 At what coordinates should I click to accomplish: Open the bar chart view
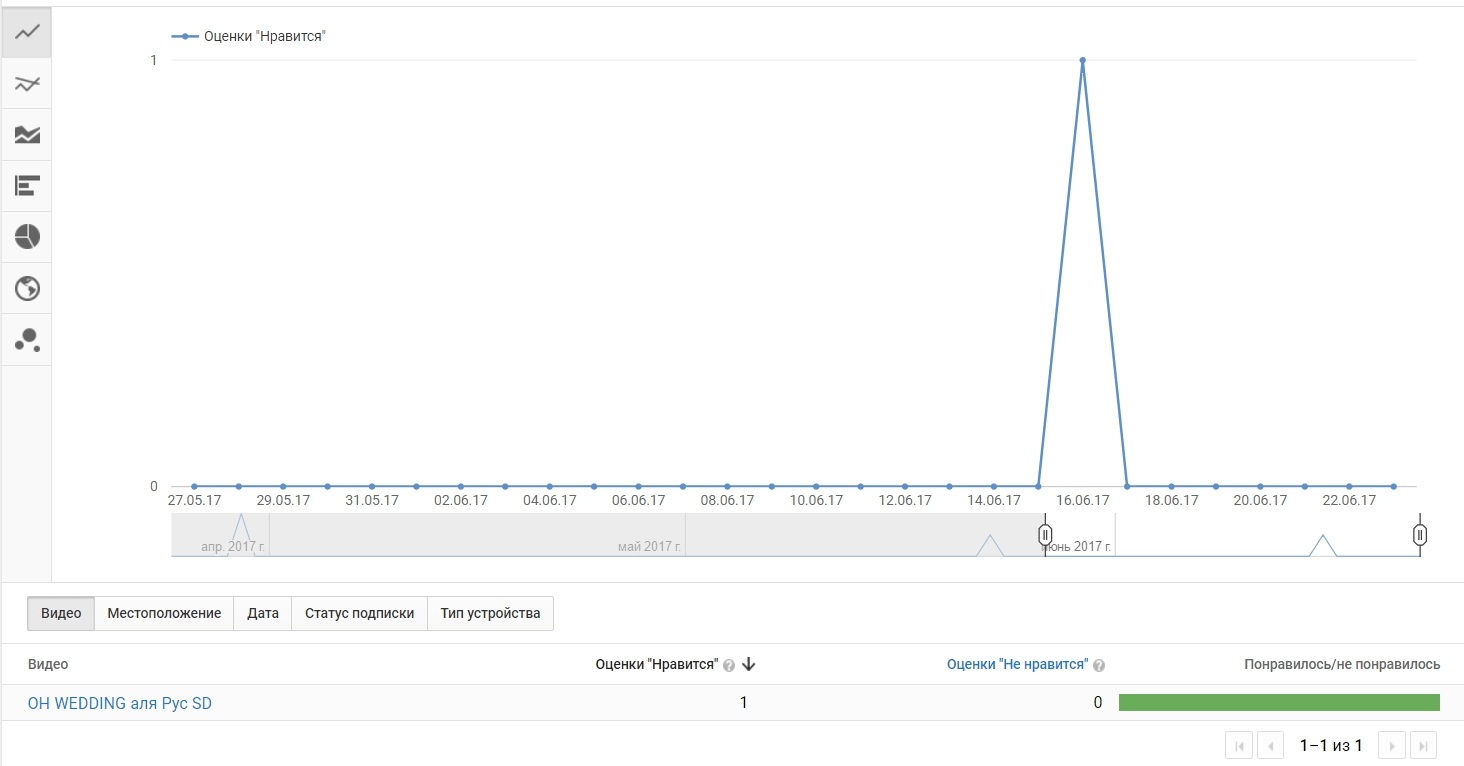(27, 185)
